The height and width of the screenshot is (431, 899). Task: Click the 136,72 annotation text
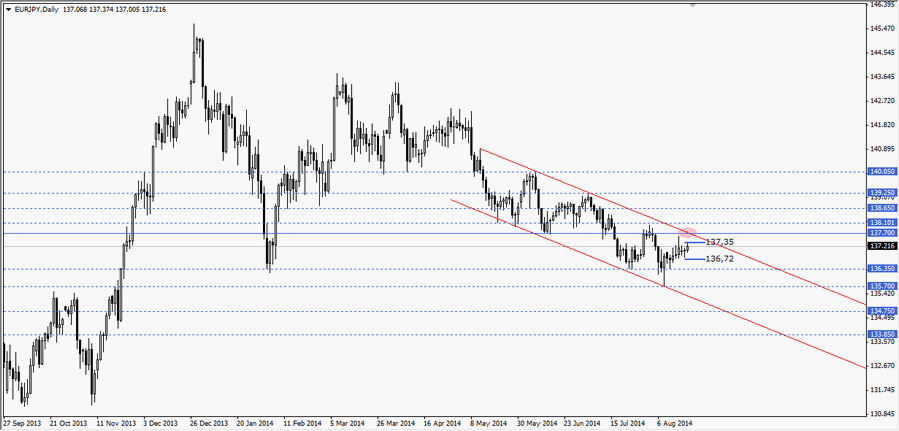720,258
